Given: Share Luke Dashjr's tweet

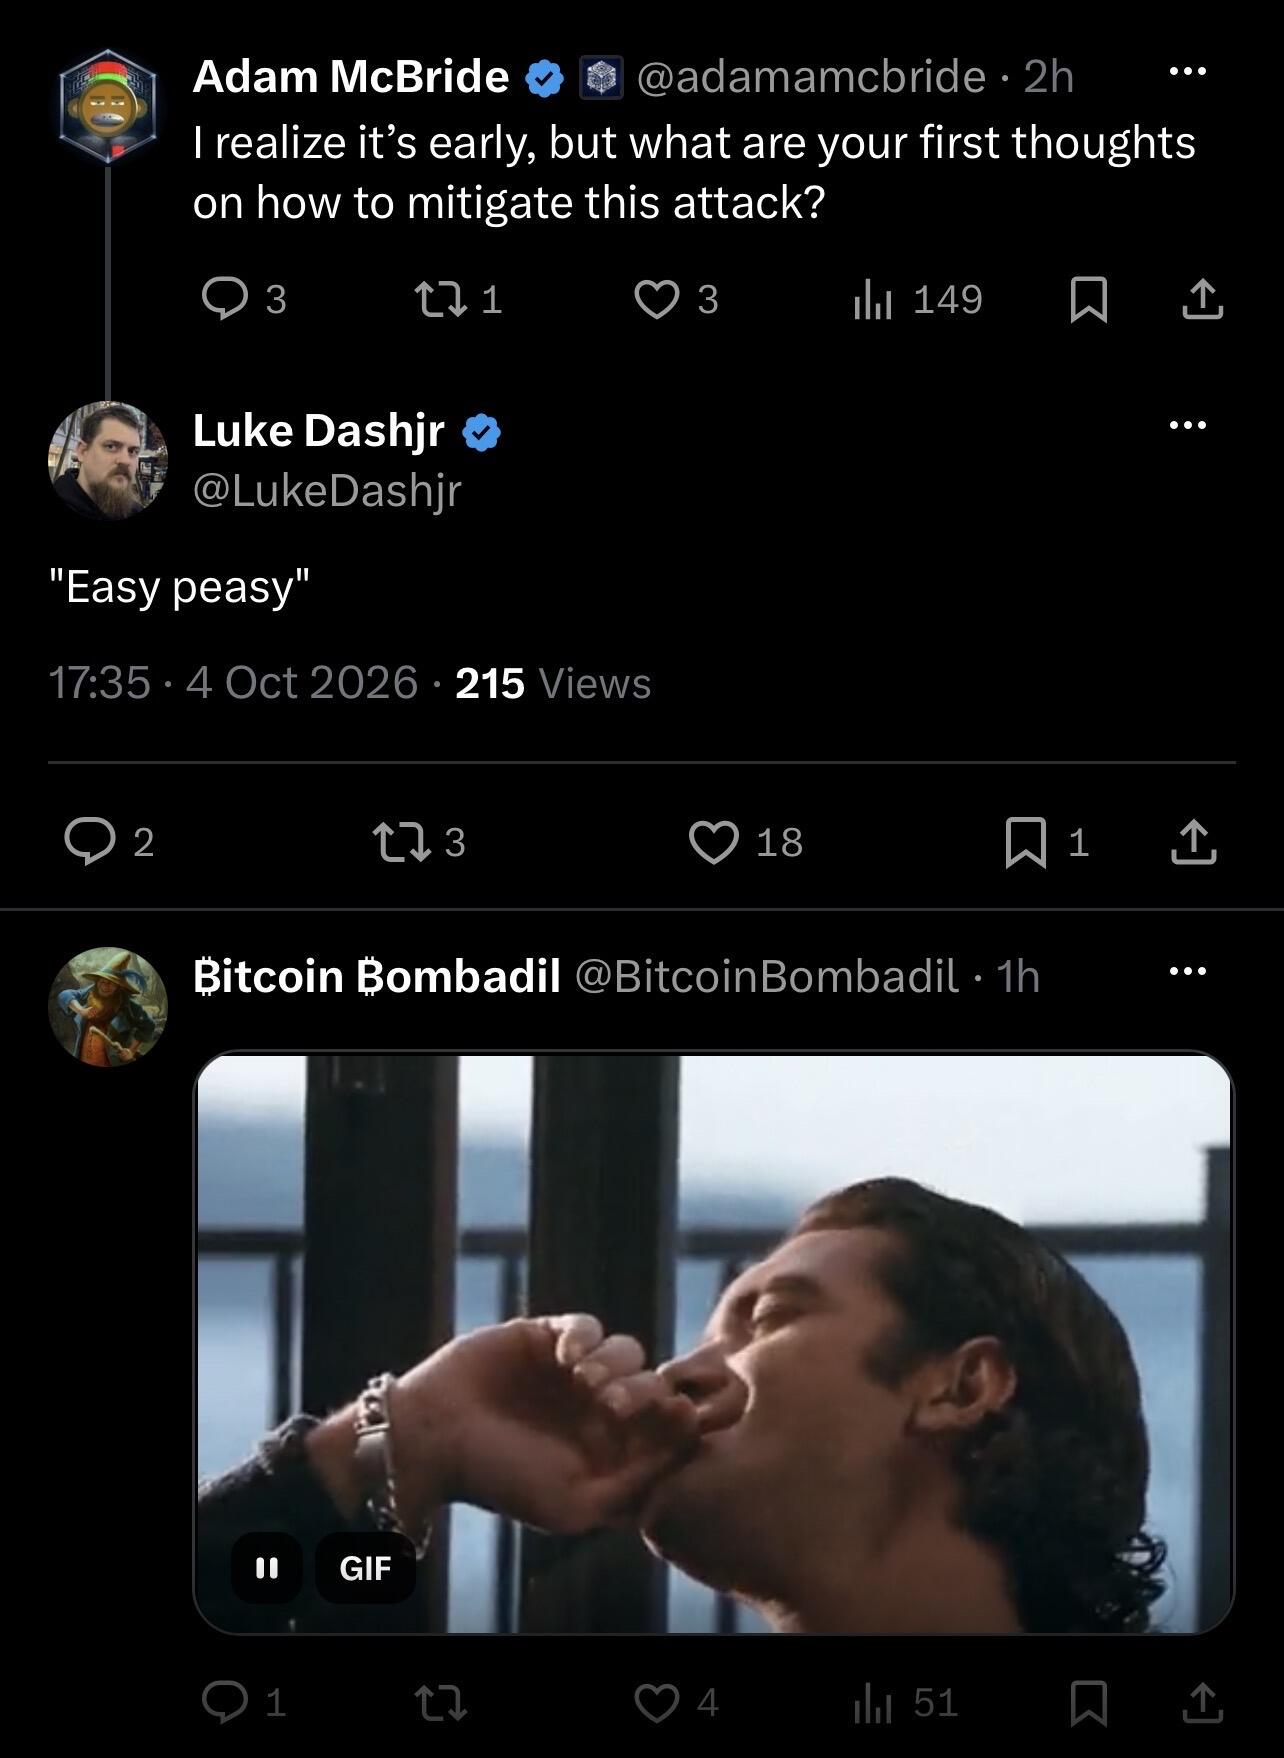Looking at the screenshot, I should click(1193, 842).
